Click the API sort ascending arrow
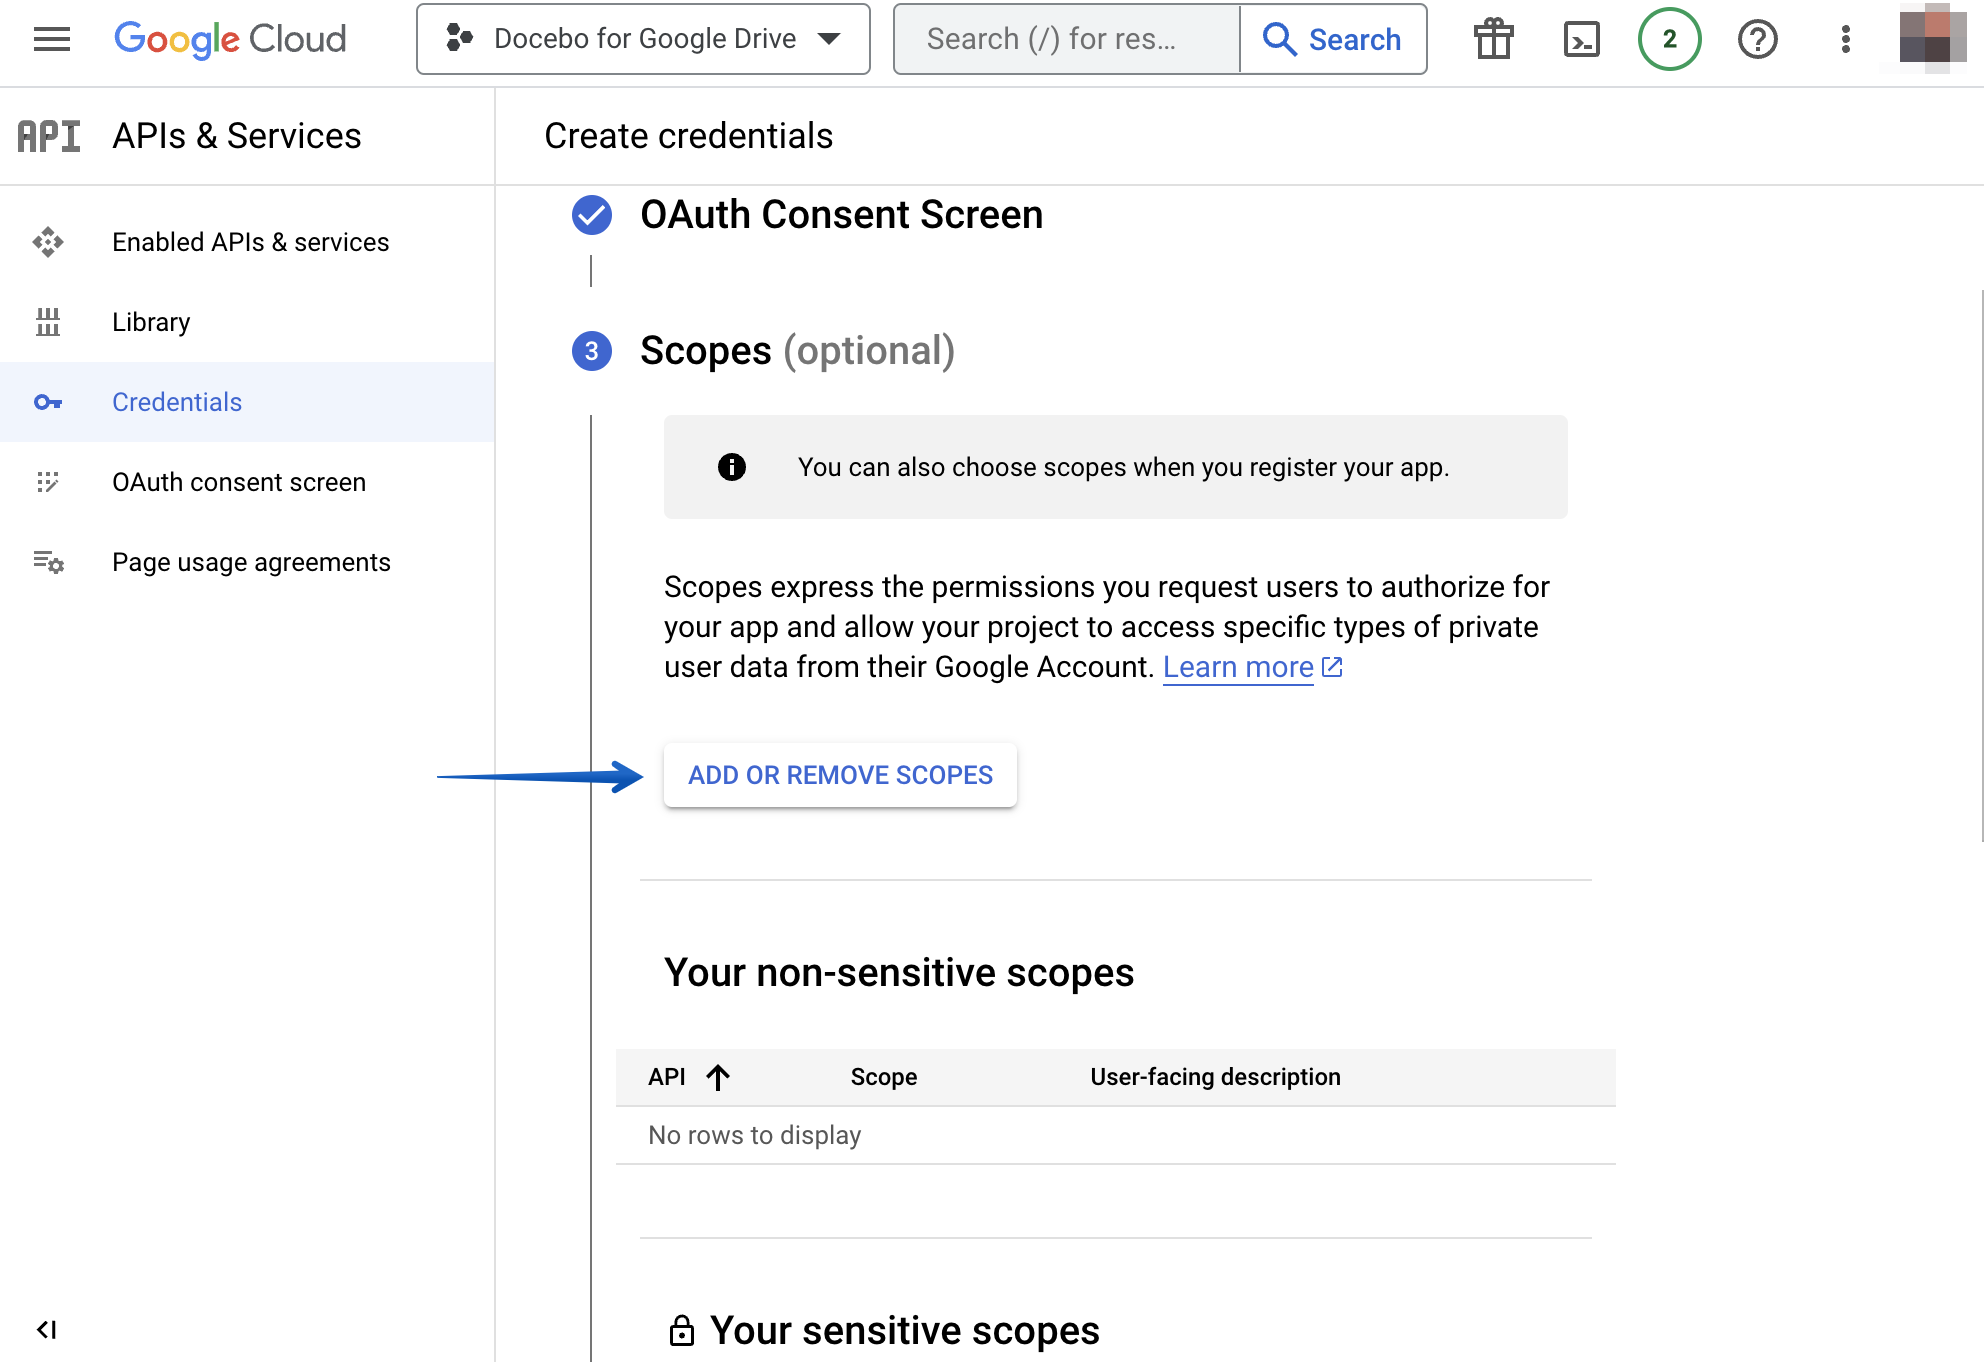This screenshot has width=1984, height=1362. coord(718,1077)
